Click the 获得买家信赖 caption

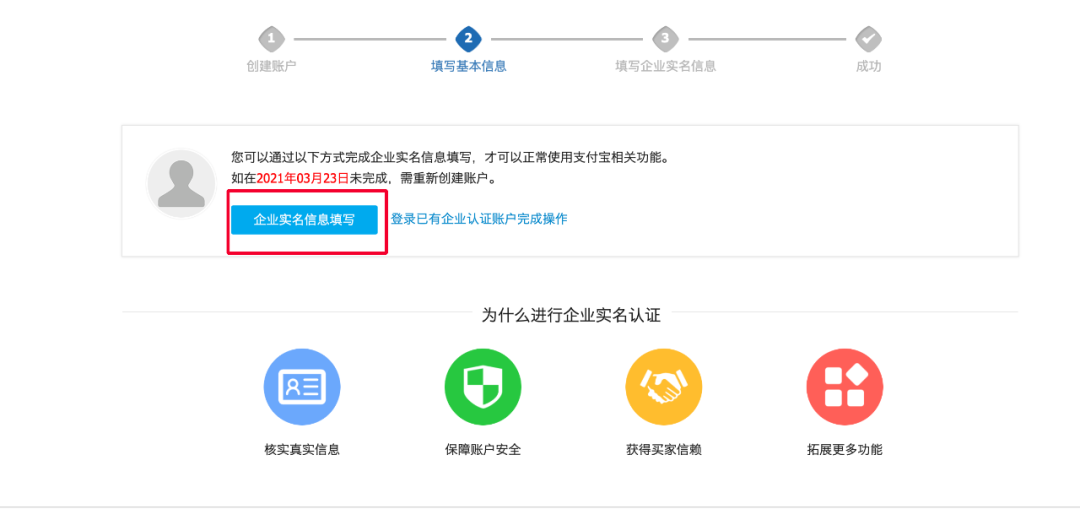tap(664, 450)
